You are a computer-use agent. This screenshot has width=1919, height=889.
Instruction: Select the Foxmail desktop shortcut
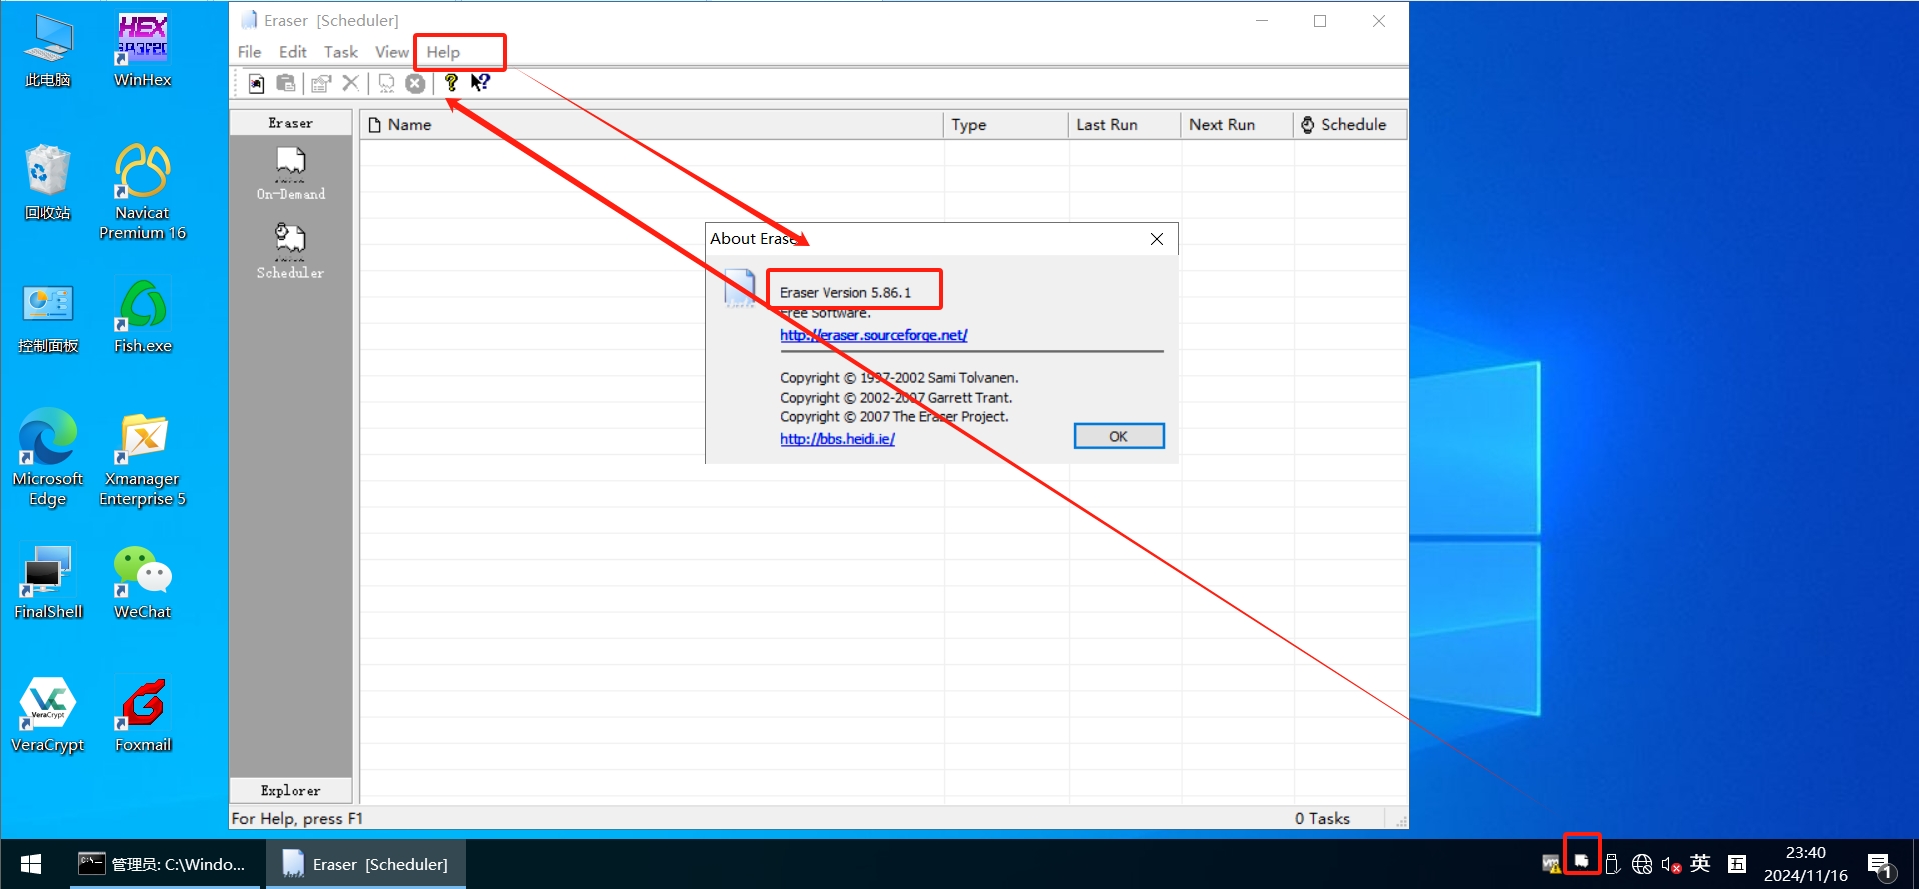pos(143,716)
